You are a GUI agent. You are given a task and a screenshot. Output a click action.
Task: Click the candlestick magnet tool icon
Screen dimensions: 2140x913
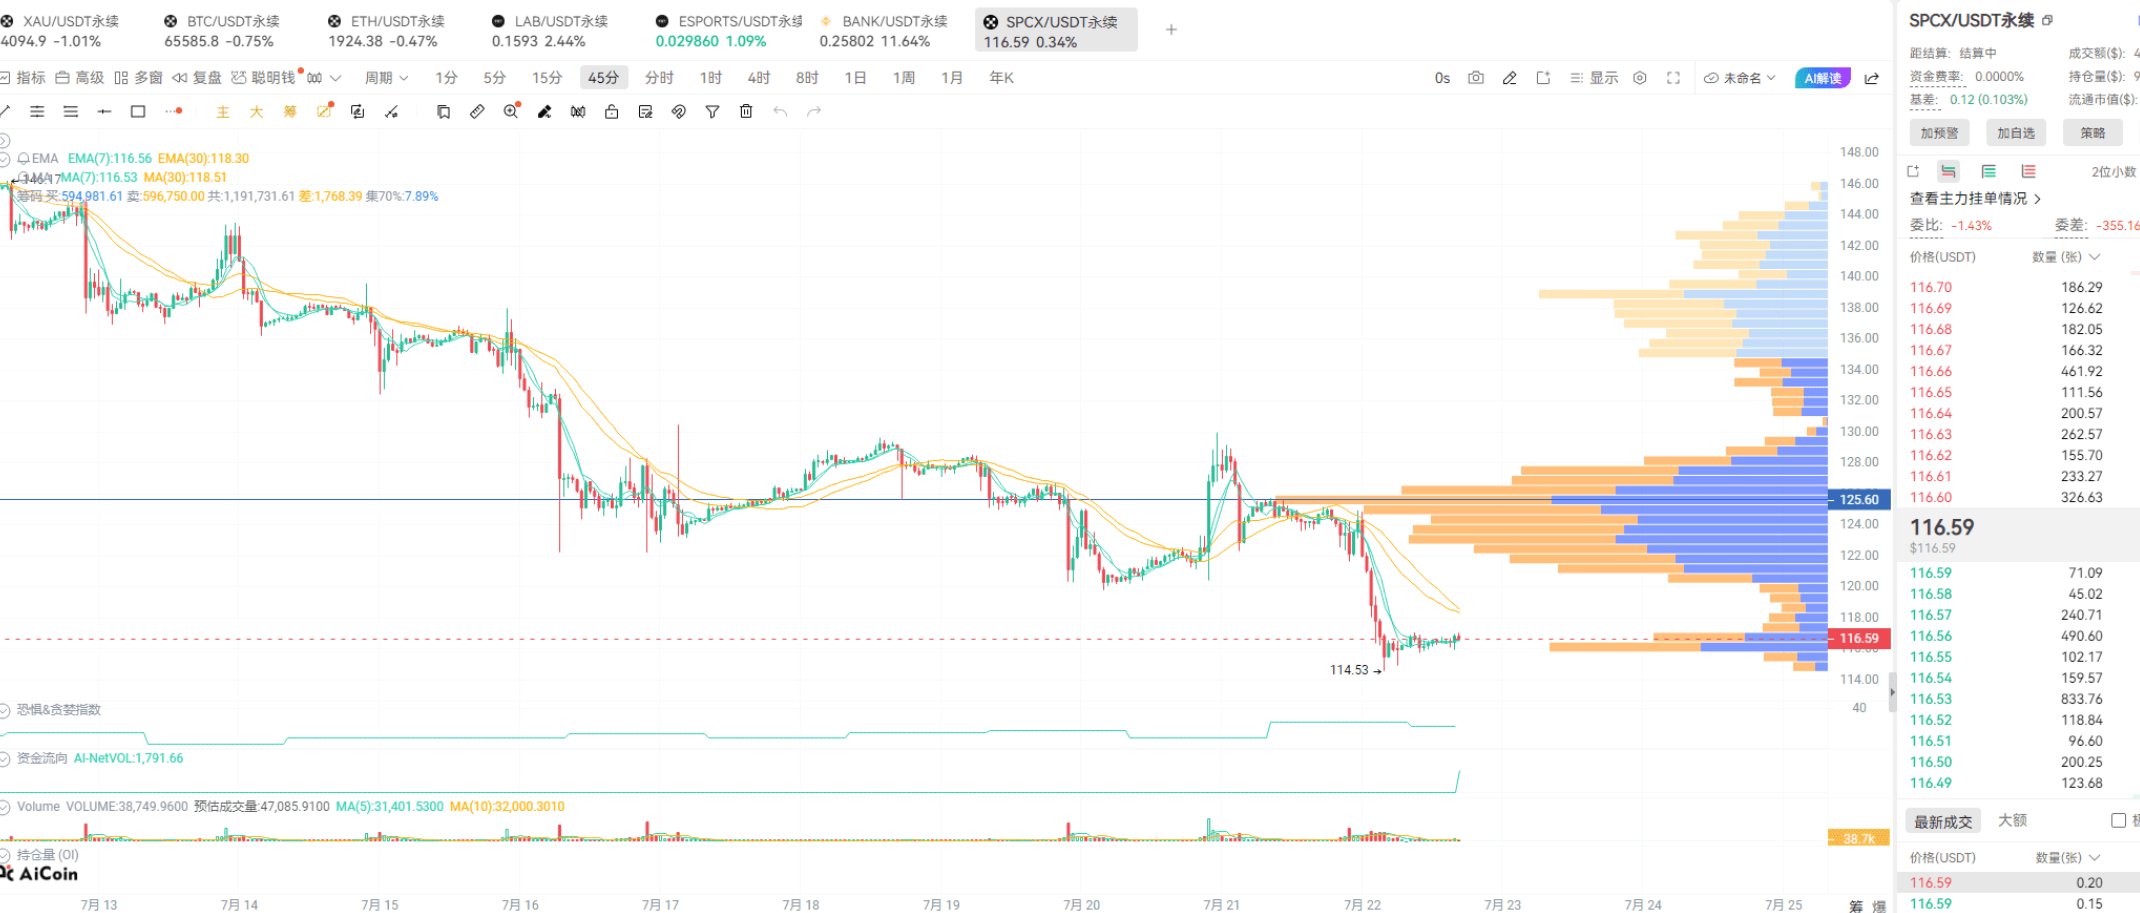point(578,111)
